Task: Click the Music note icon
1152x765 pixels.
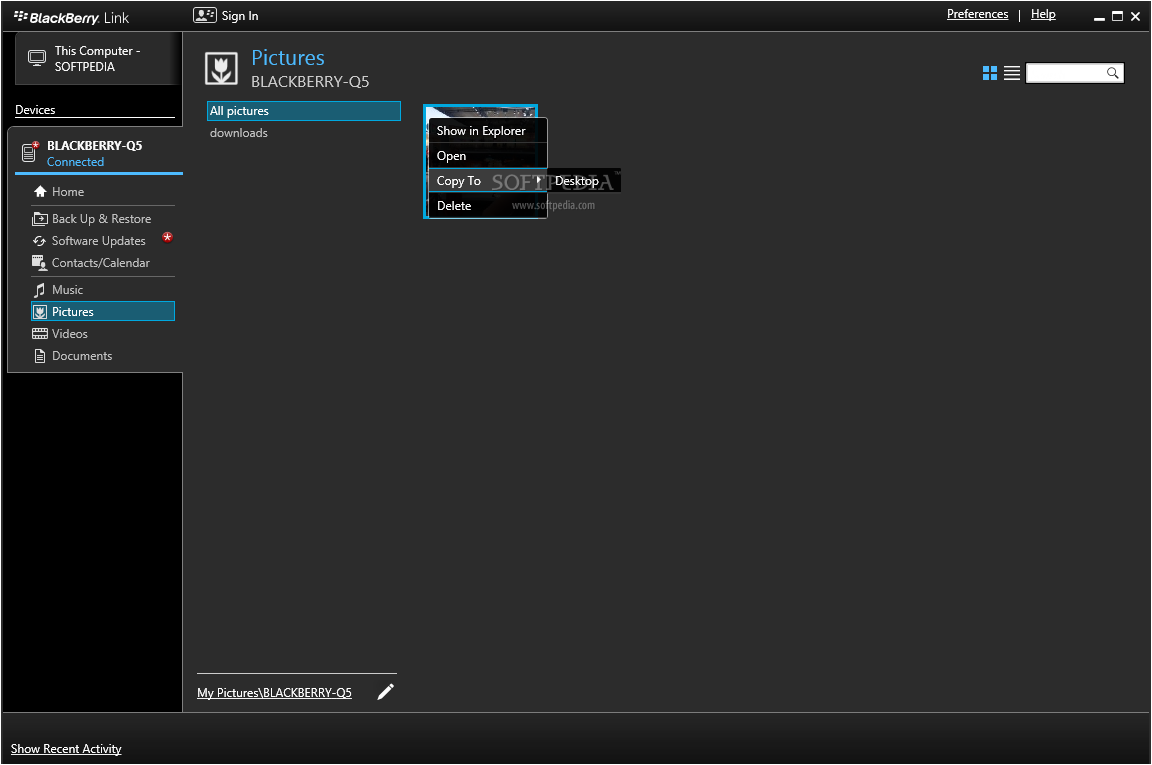Action: pyautogui.click(x=40, y=290)
